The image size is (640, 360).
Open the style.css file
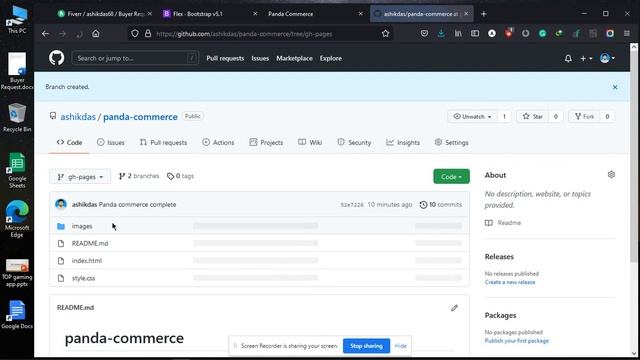pyautogui.click(x=84, y=278)
